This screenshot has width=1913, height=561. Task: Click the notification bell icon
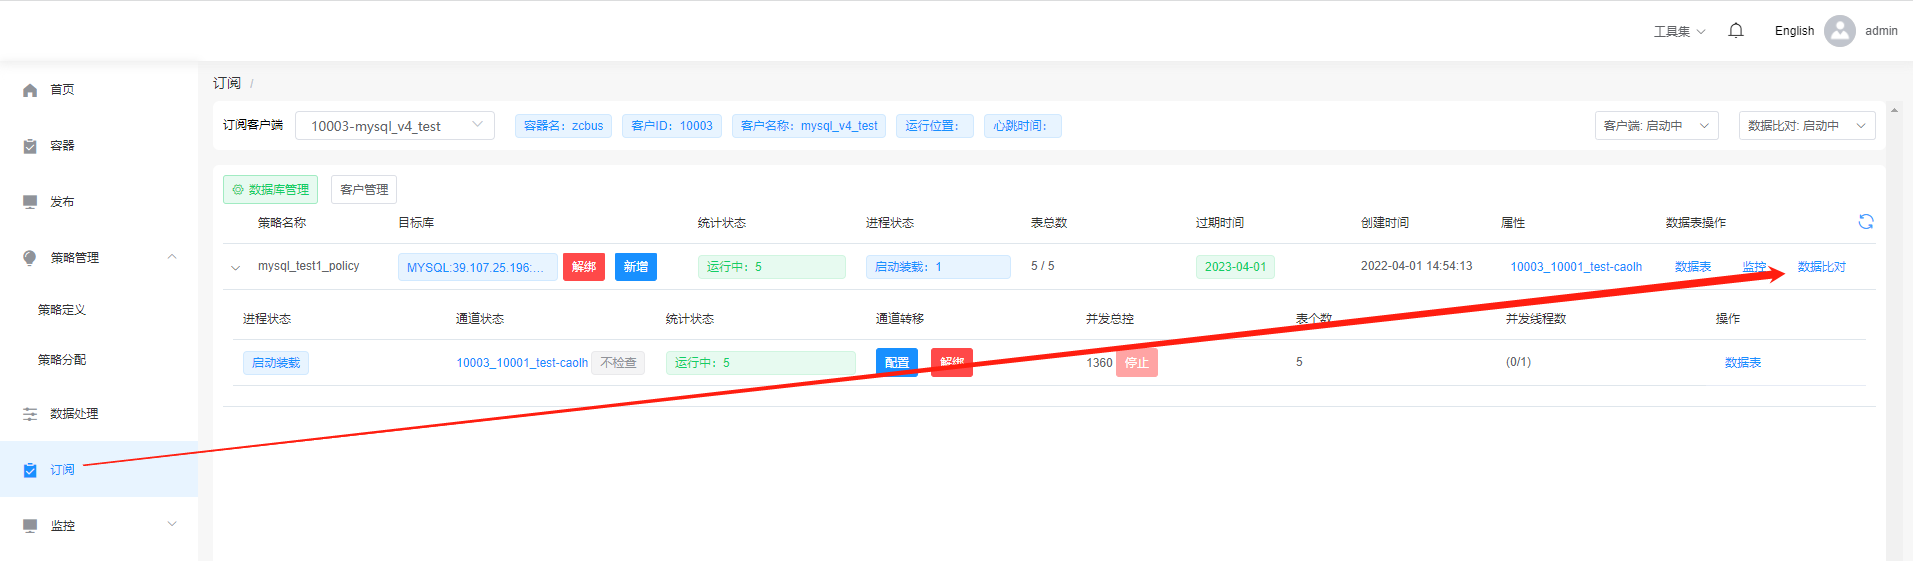pyautogui.click(x=1736, y=31)
